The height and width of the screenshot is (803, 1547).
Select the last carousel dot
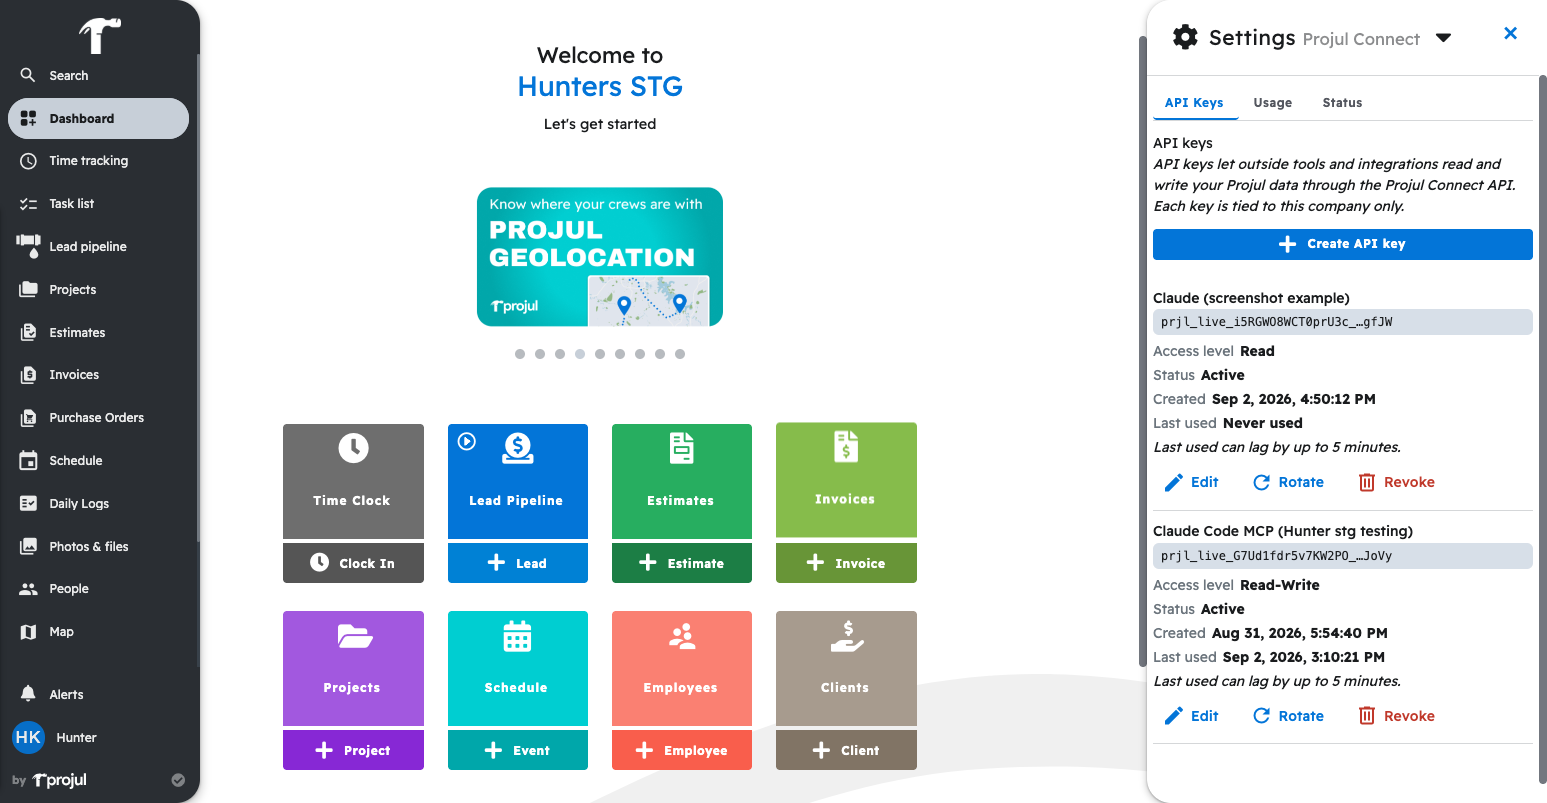point(680,354)
